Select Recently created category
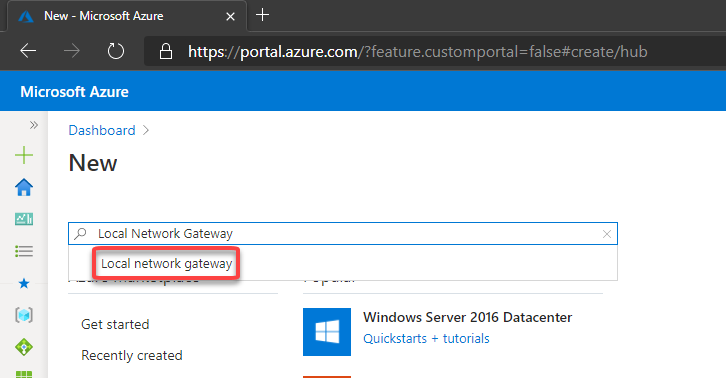Screen dimensions: 726x378 click(x=131, y=355)
